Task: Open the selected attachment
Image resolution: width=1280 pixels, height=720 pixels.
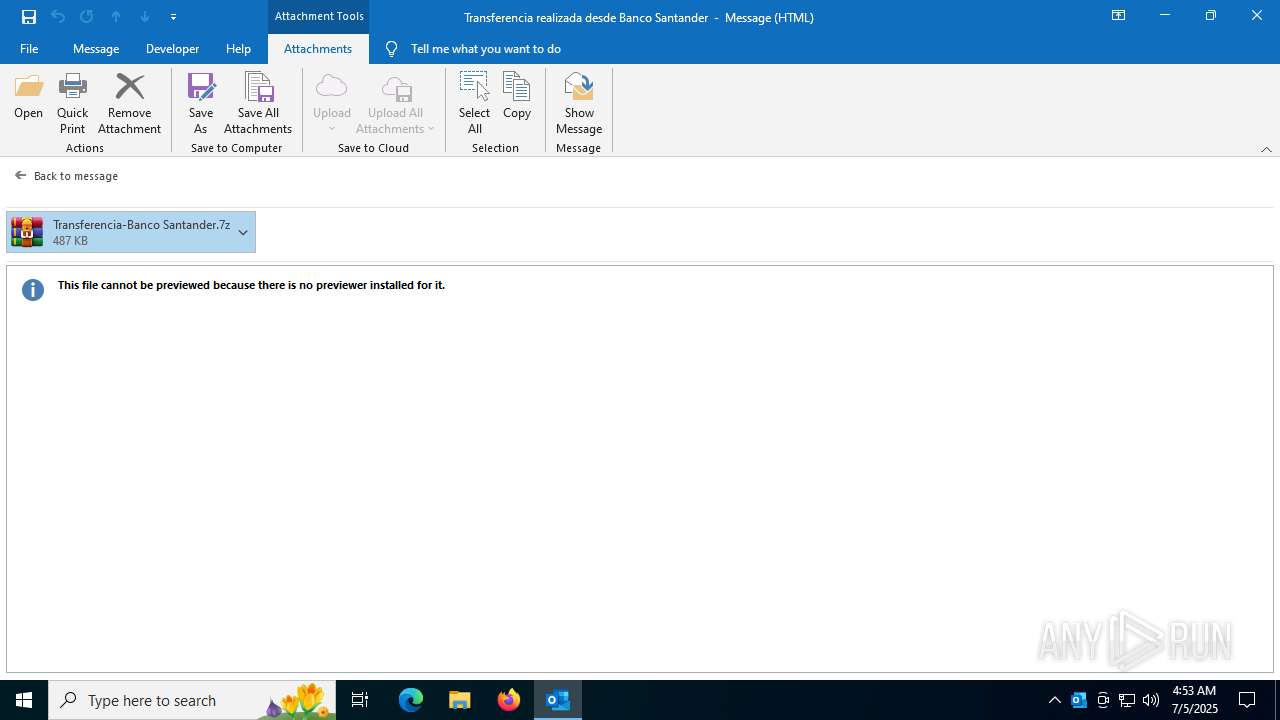Action: 28,97
